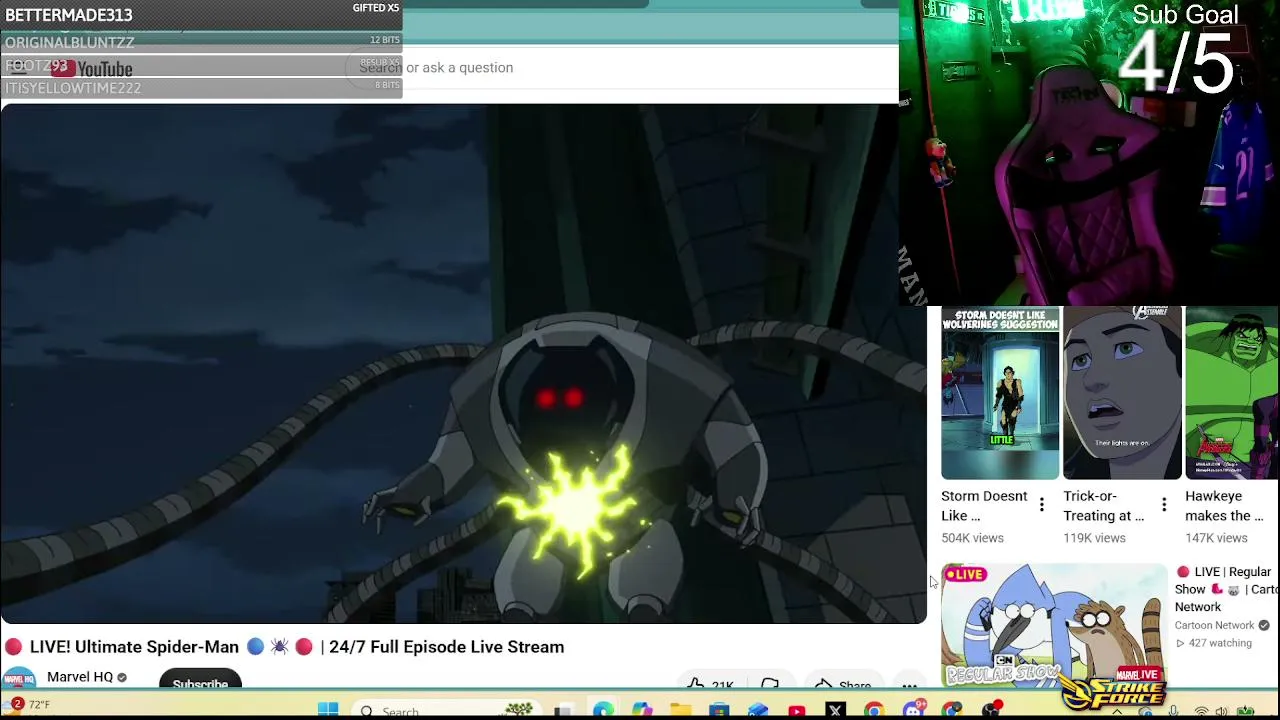
Task: Open the YouTube home logo
Action: click(x=92, y=68)
